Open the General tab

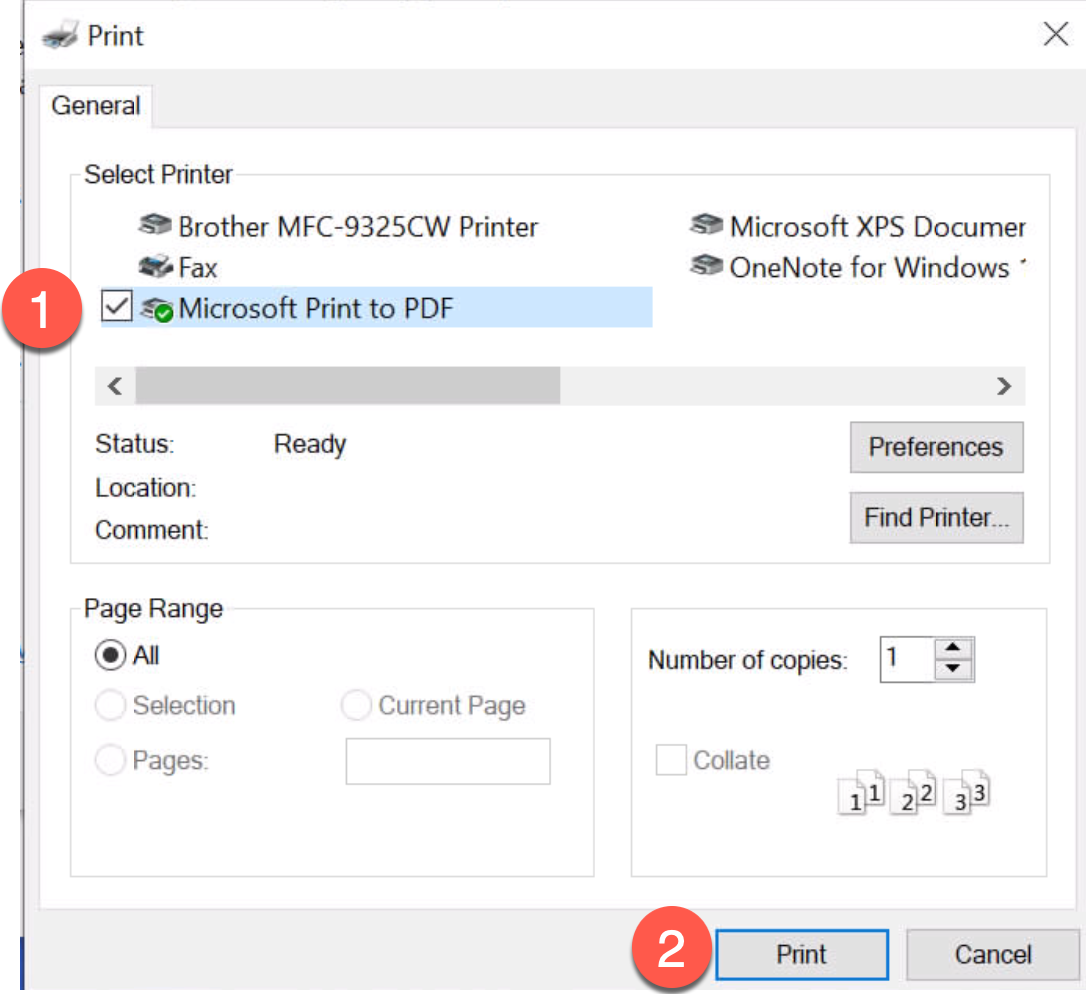(96, 106)
